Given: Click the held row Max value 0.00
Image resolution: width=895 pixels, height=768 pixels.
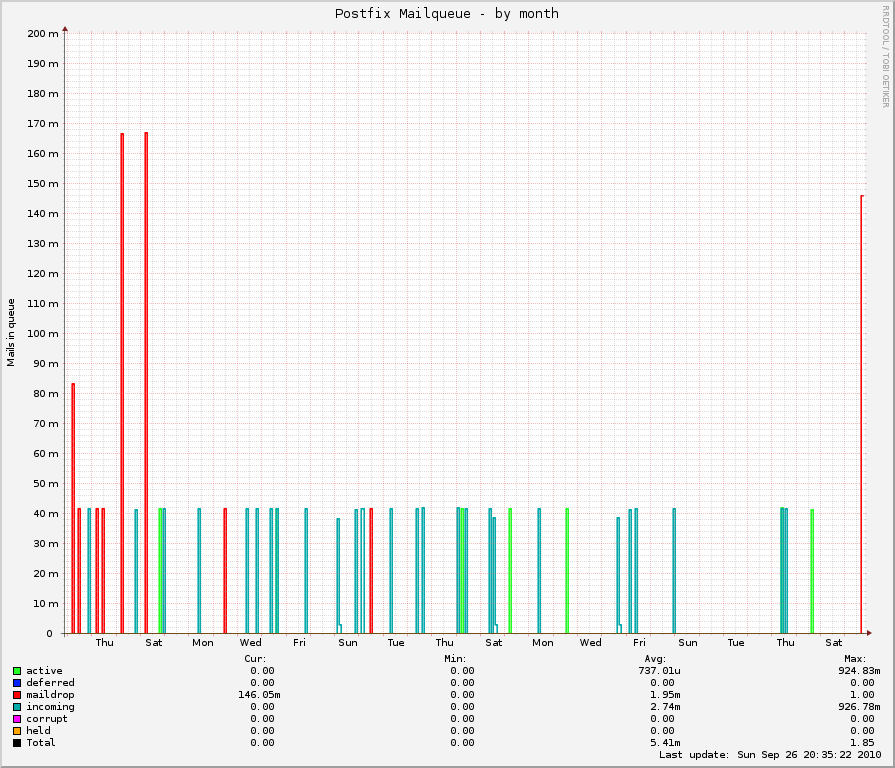Looking at the screenshot, I should [862, 731].
